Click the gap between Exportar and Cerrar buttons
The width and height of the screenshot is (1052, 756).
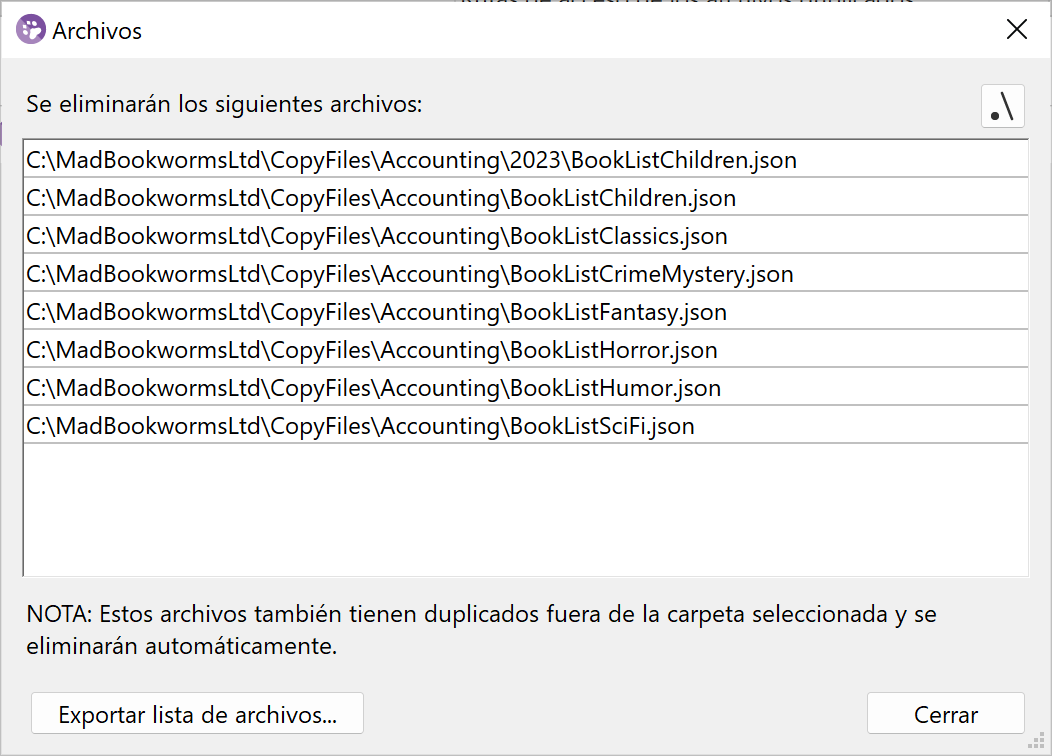614,714
